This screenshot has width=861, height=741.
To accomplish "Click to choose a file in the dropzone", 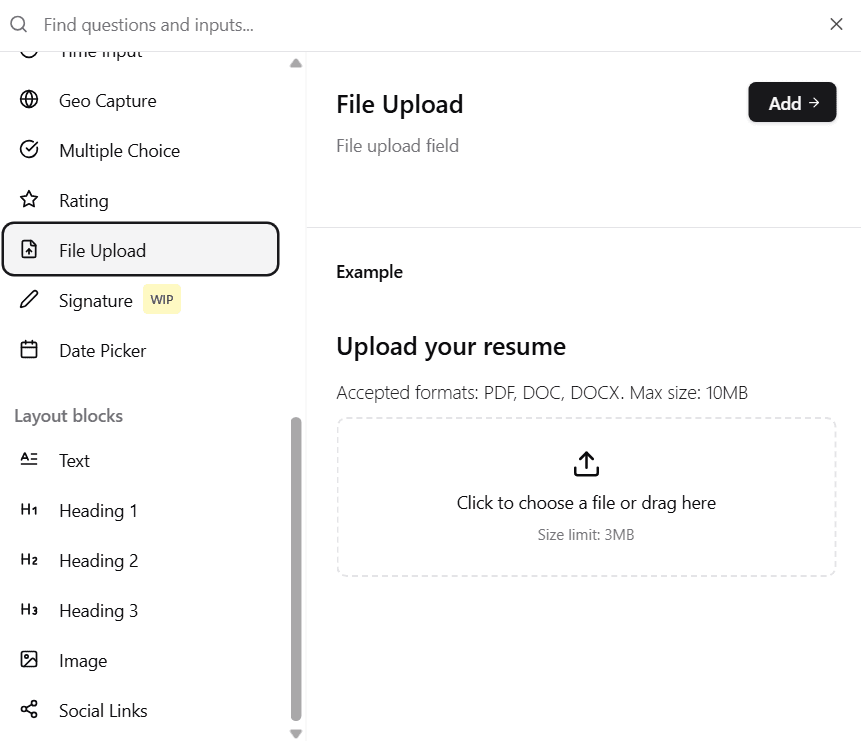I will [x=585, y=502].
